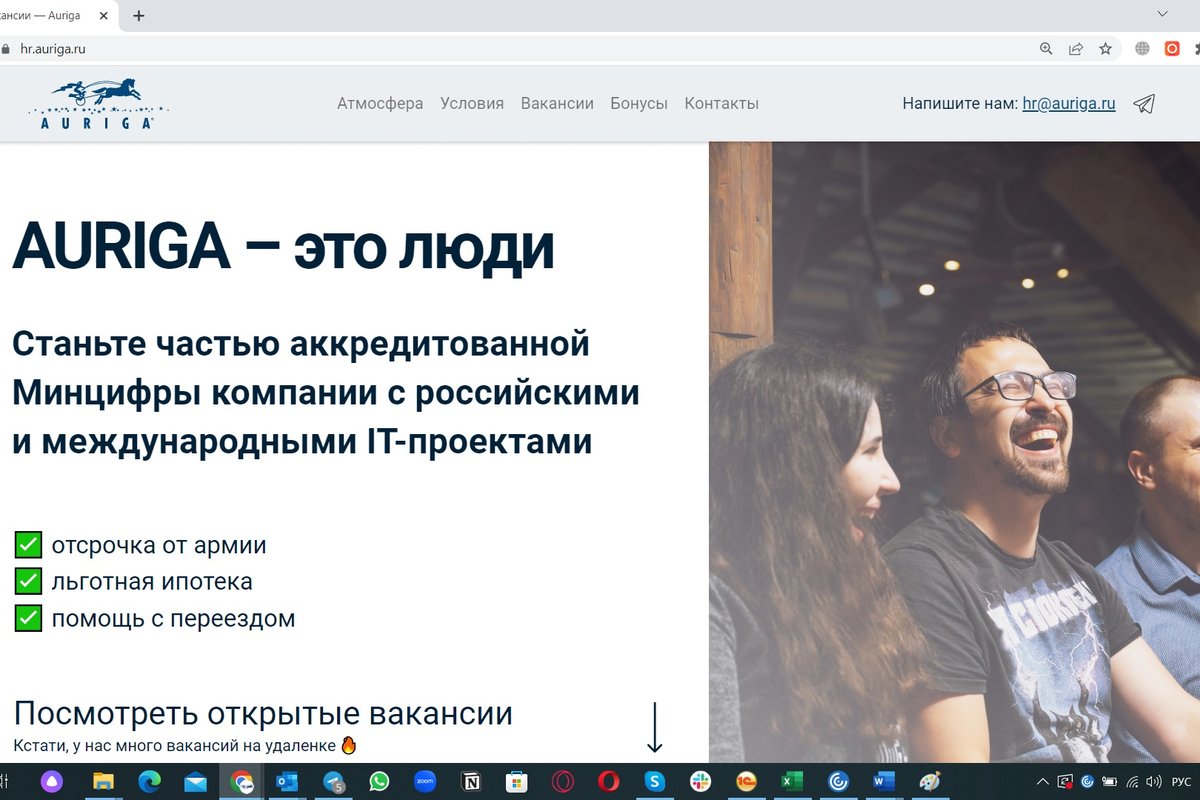Screen dimensions: 1200x800
Task: Switch the РУС keyboard language indicator
Action: (x=1181, y=782)
